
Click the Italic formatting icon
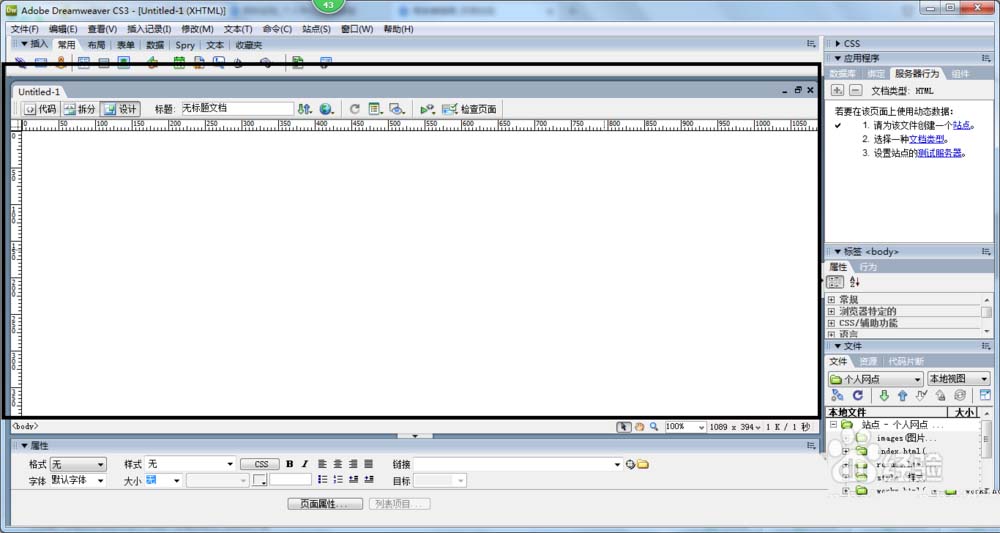point(304,464)
